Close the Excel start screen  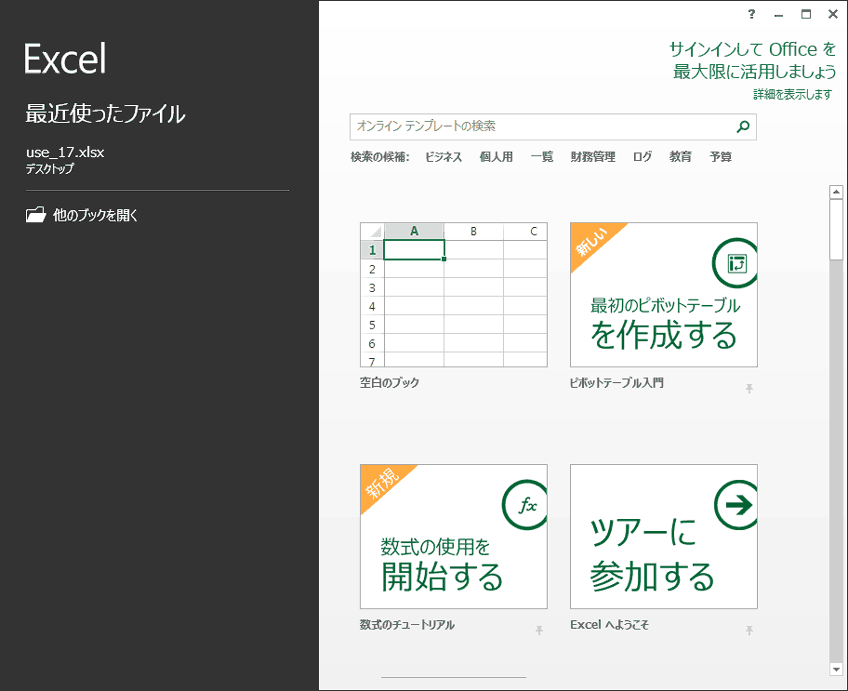(833, 15)
